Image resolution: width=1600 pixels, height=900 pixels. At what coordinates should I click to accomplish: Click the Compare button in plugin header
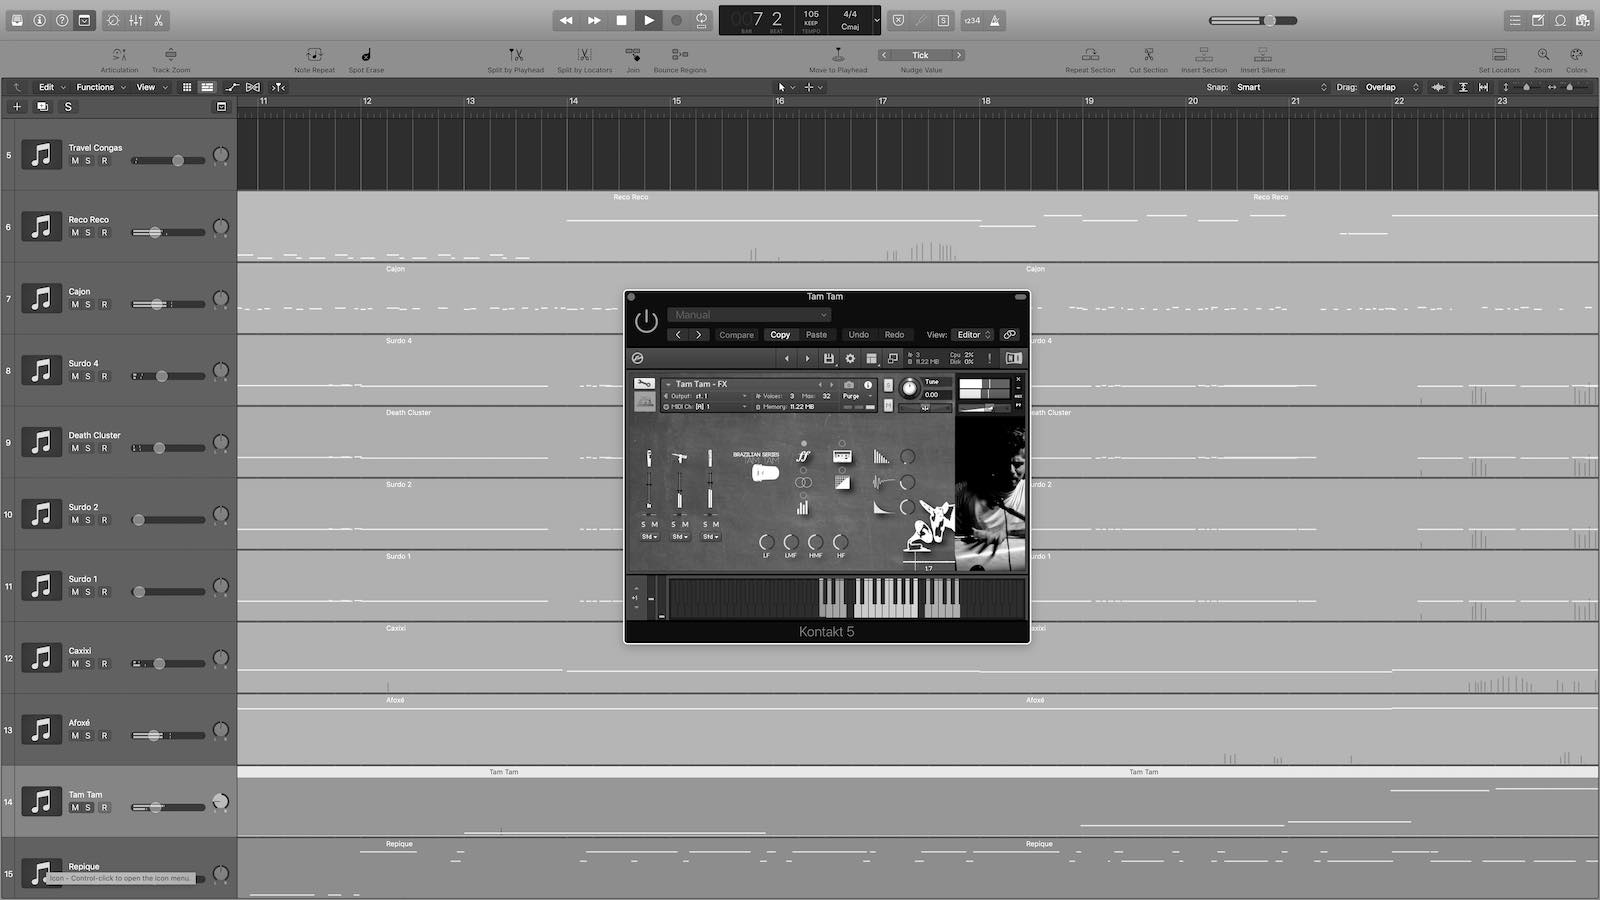[x=737, y=335]
